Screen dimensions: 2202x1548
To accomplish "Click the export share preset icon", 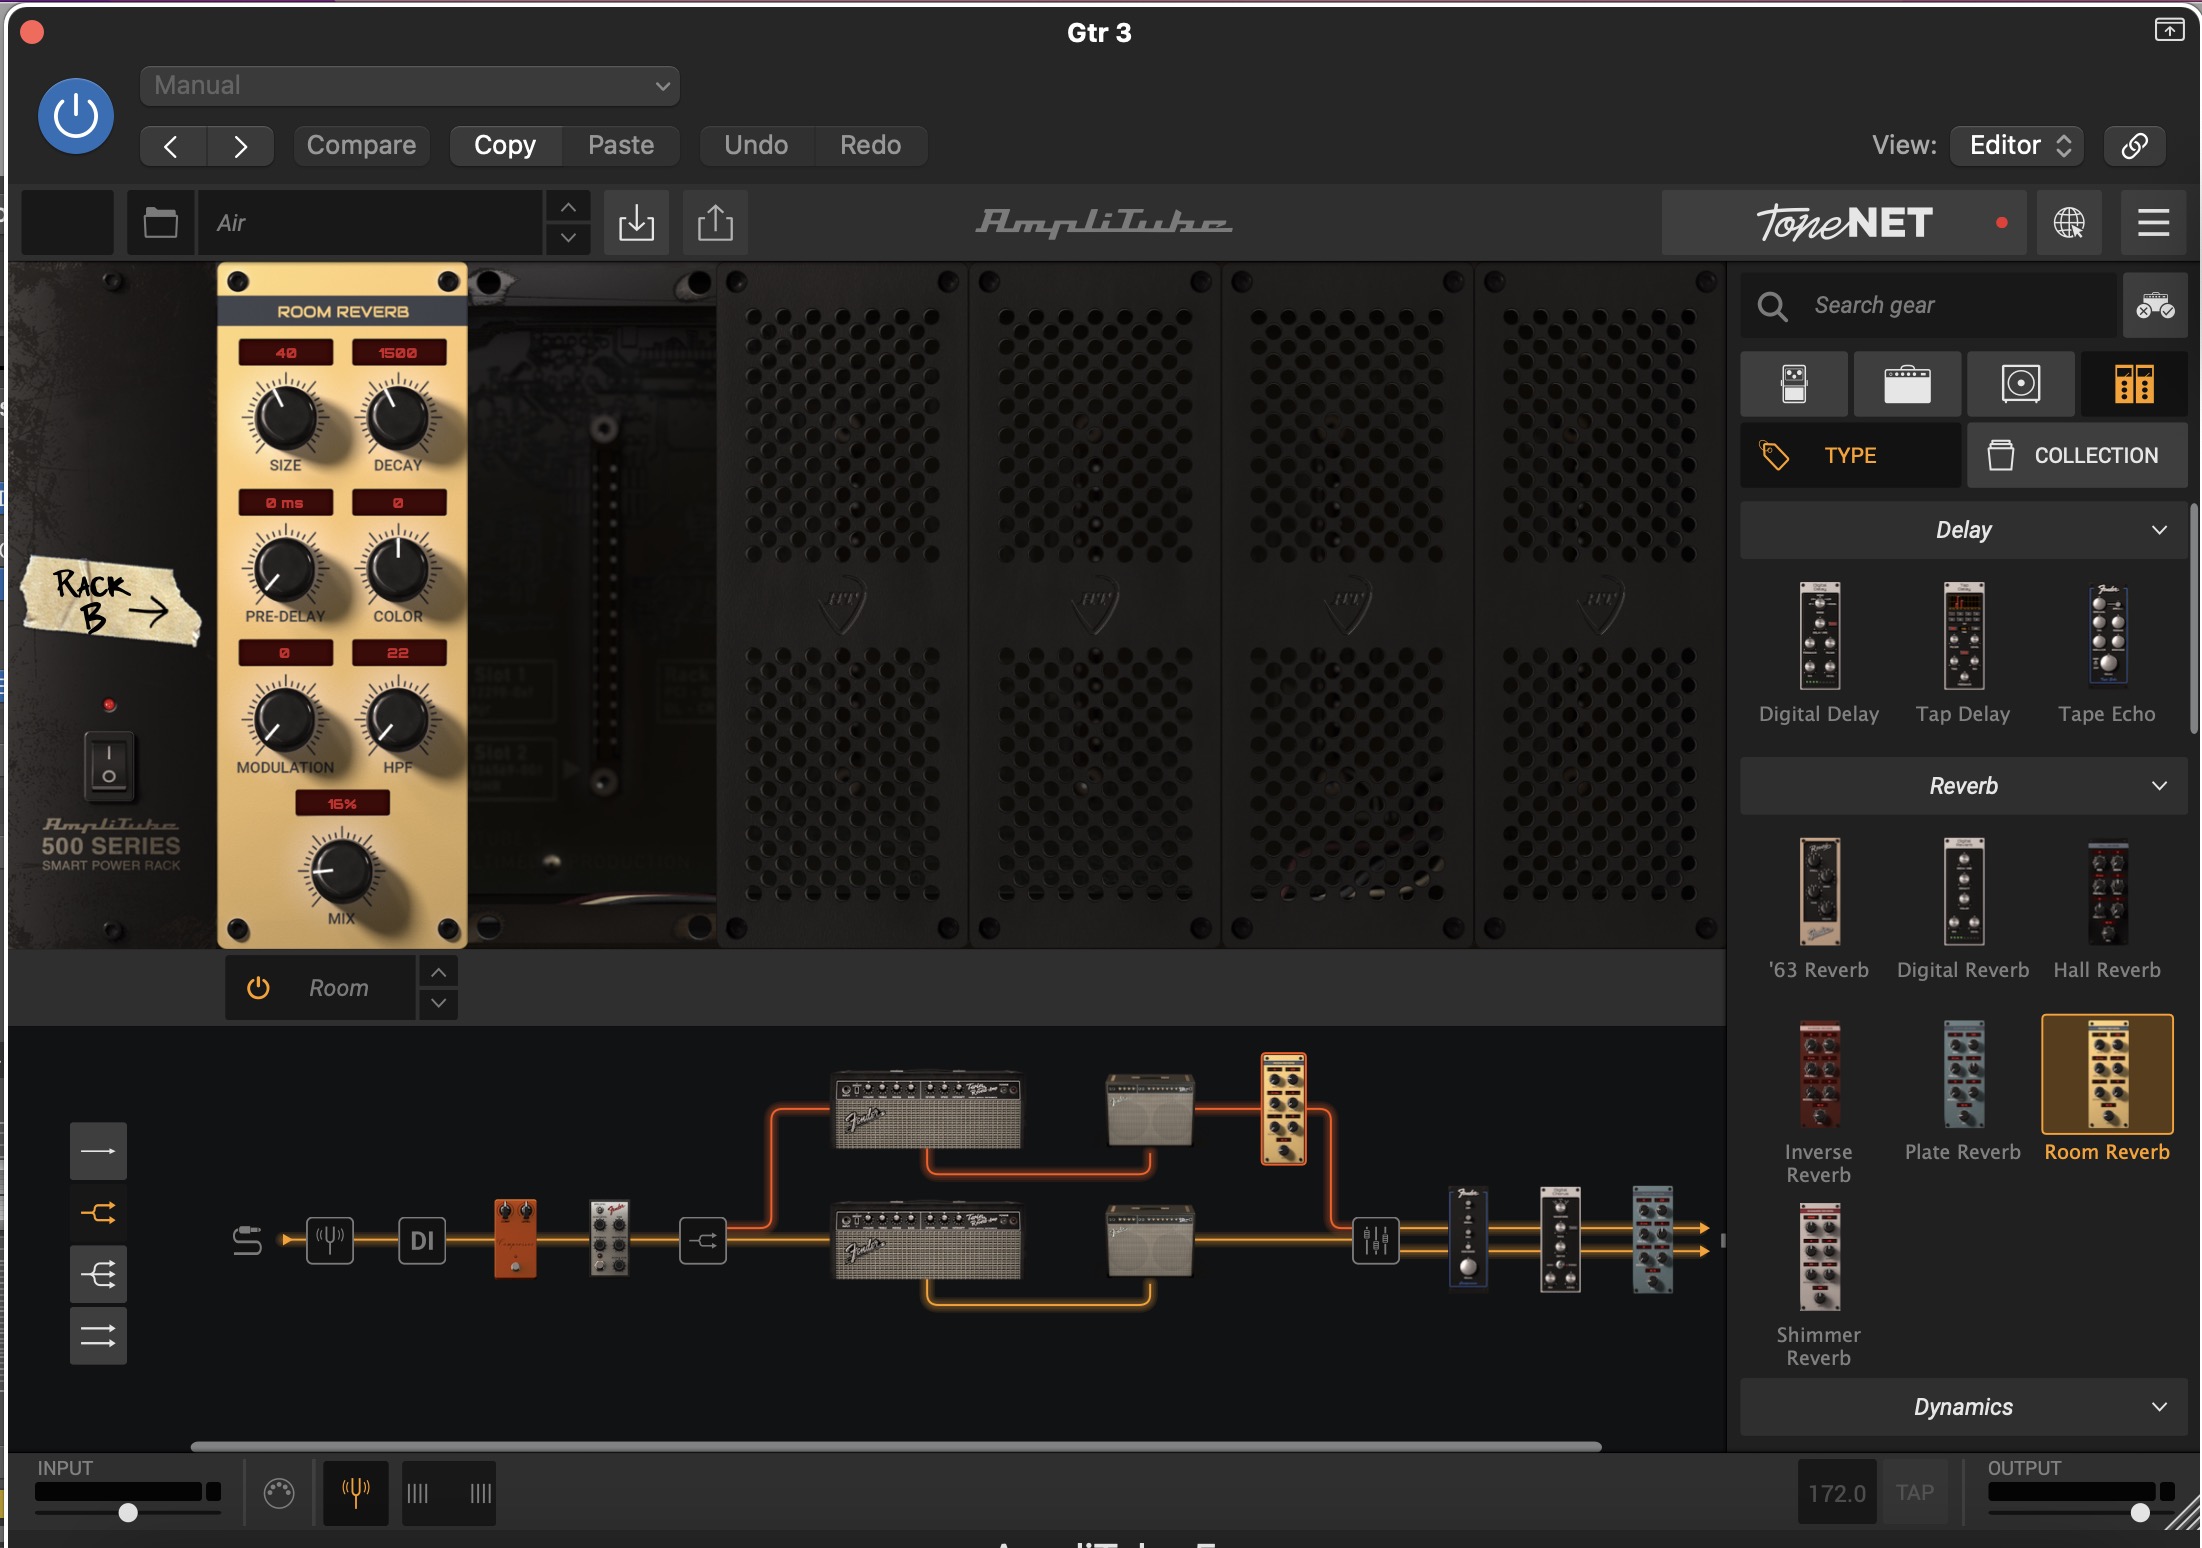I will click(715, 222).
